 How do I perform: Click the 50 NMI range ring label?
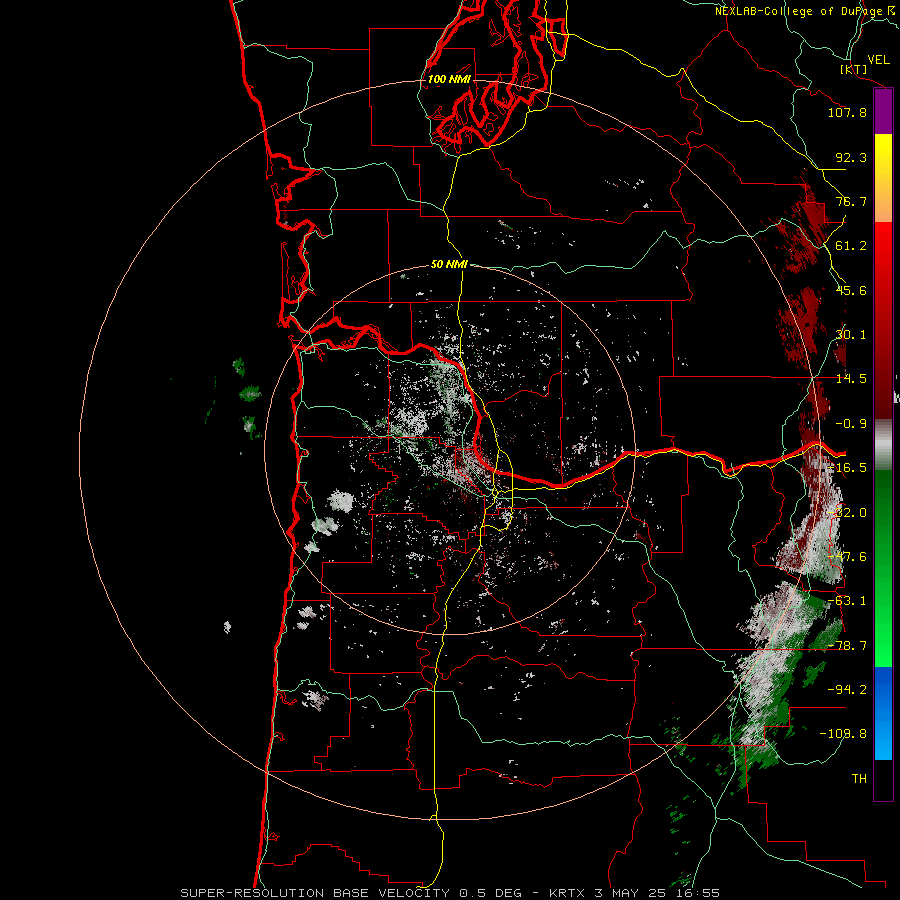(x=449, y=265)
